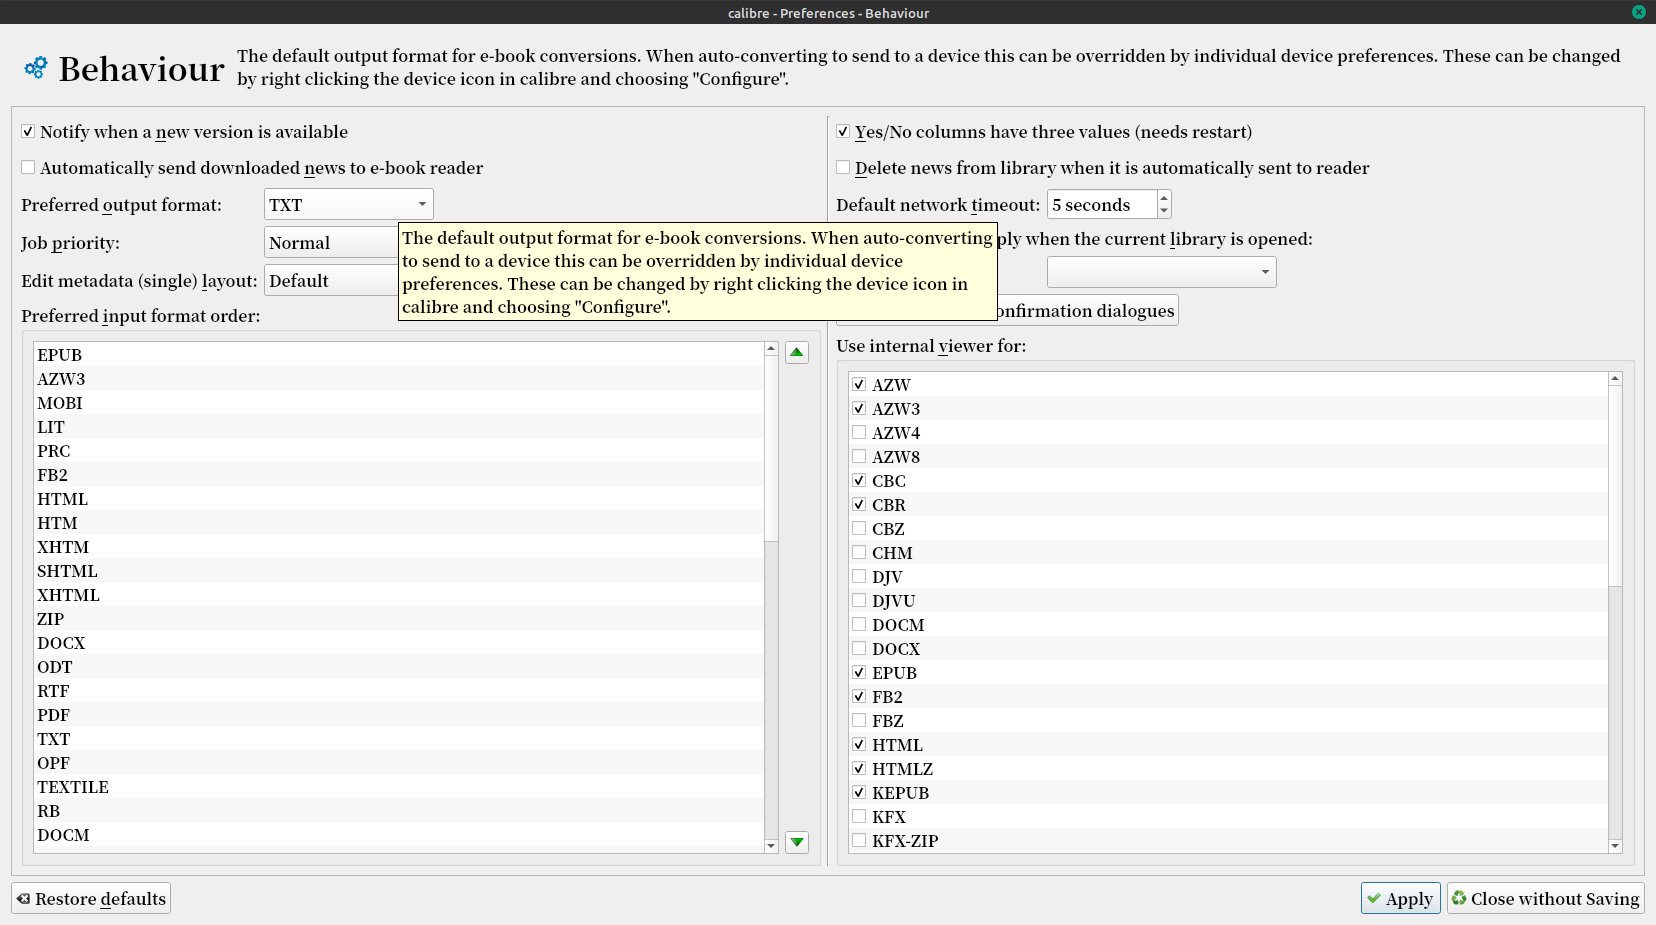Increase the network timeout with the up arrow
The height and width of the screenshot is (925, 1656).
pyautogui.click(x=1164, y=198)
